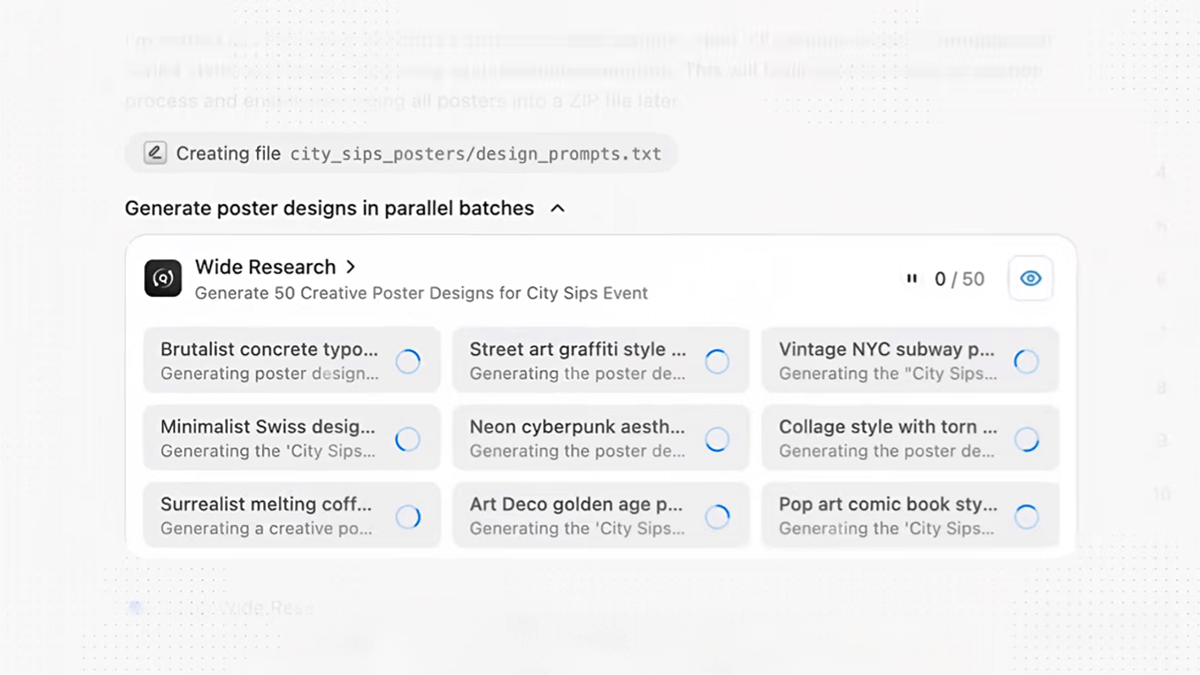Click the Generate poster designs in parallel heading
The image size is (1200, 675).
click(329, 208)
